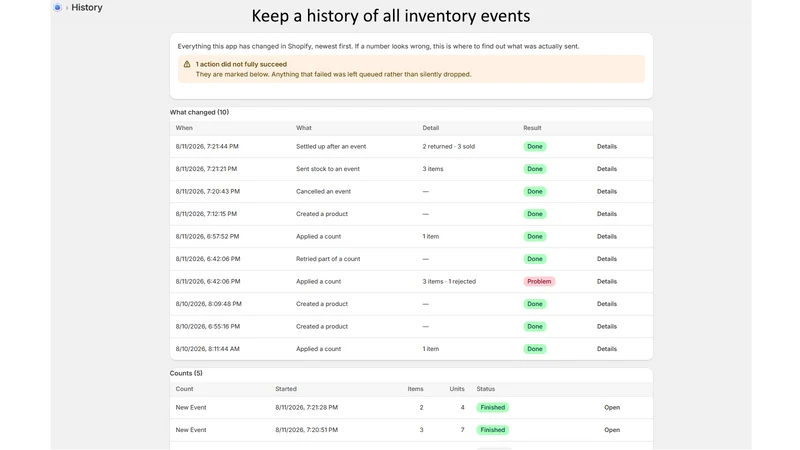Viewport: 800px width, 450px height.
Task: Click the What column header
Action: click(304, 128)
